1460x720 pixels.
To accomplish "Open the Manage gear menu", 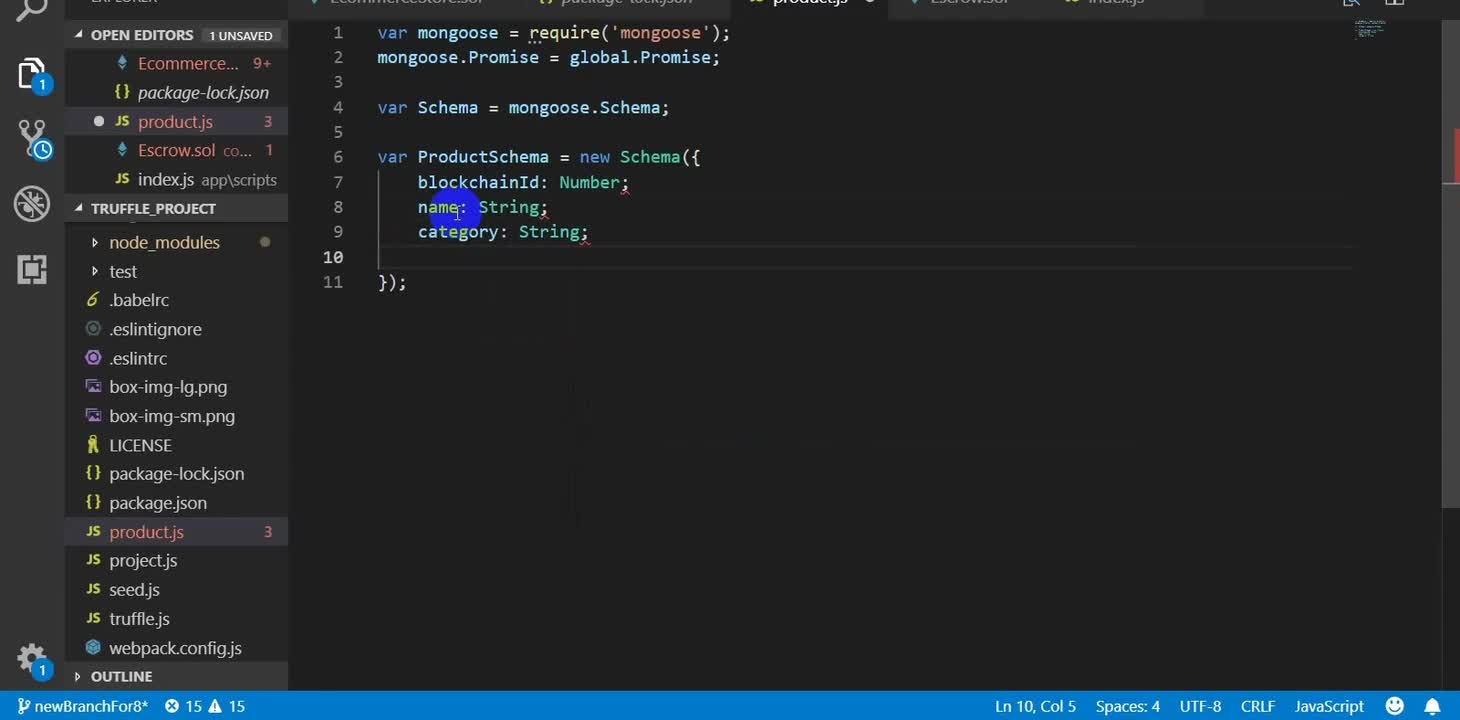I will [32, 658].
